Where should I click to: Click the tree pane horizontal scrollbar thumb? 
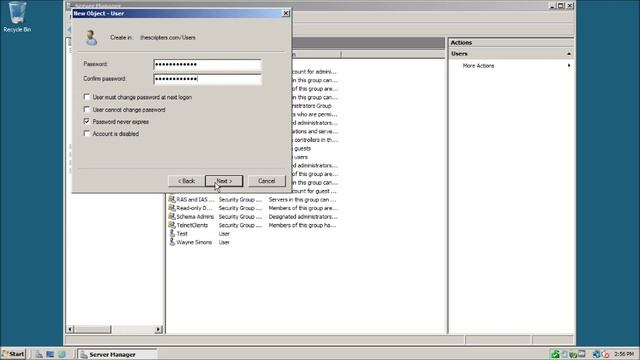[92, 329]
